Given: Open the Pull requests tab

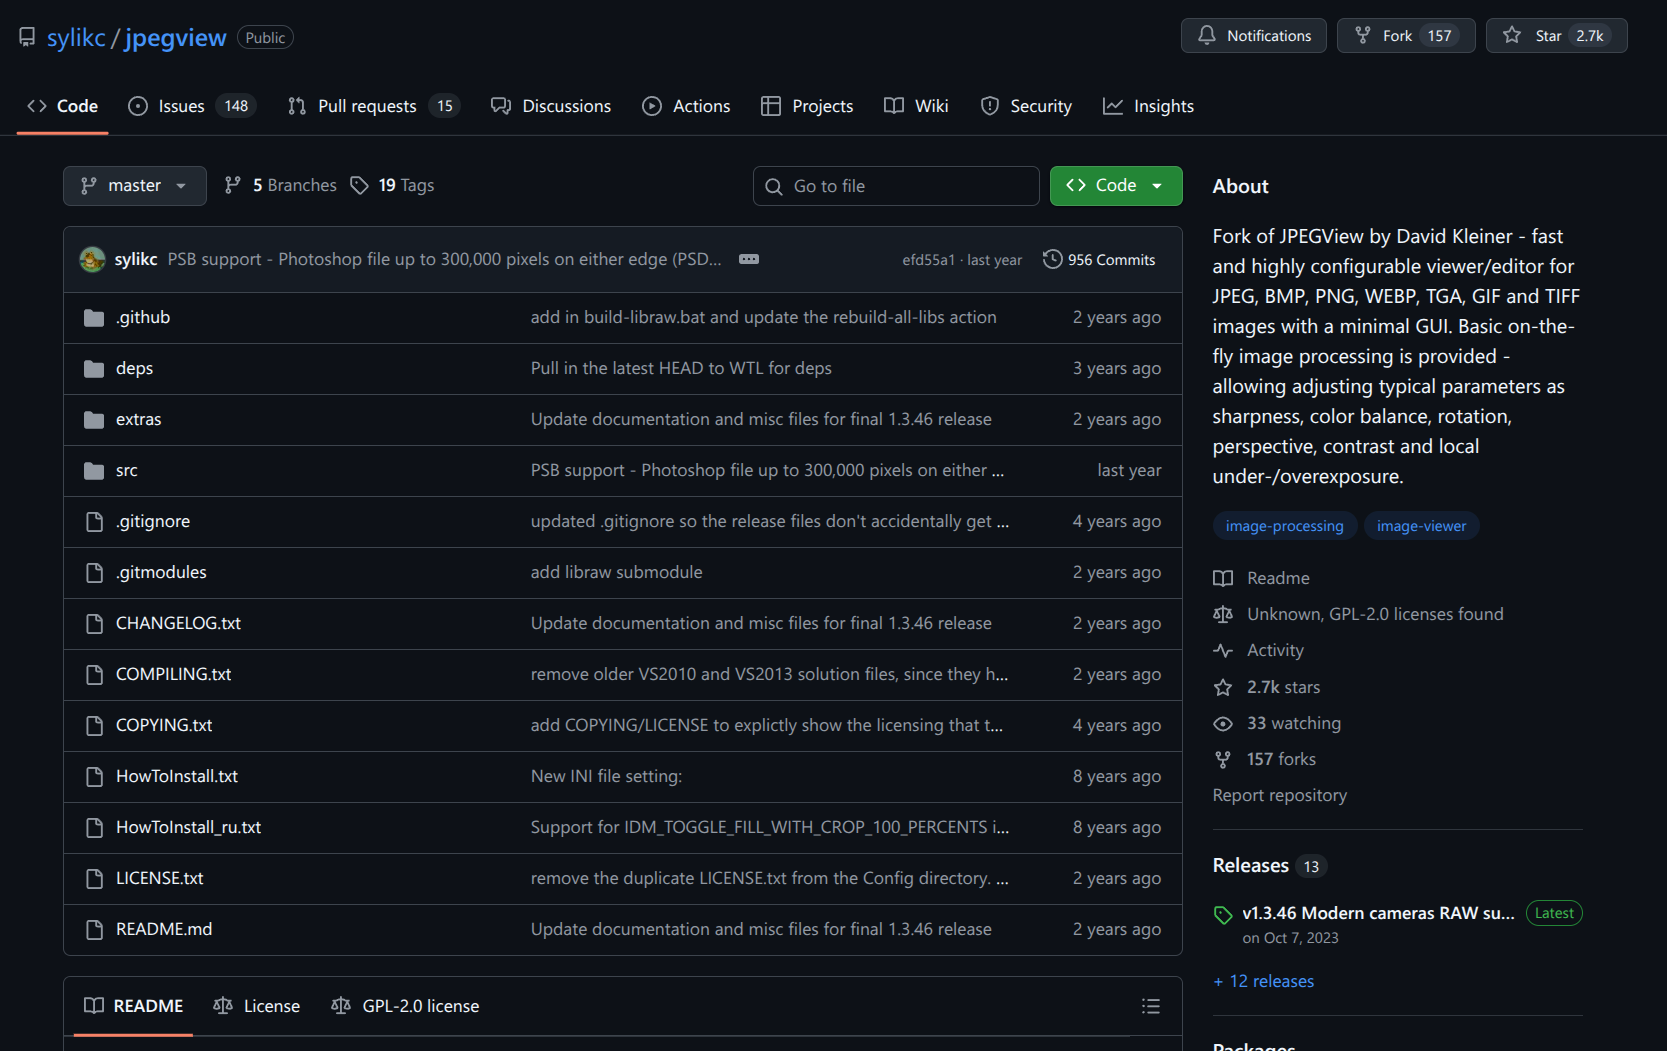Looking at the screenshot, I should (x=373, y=106).
